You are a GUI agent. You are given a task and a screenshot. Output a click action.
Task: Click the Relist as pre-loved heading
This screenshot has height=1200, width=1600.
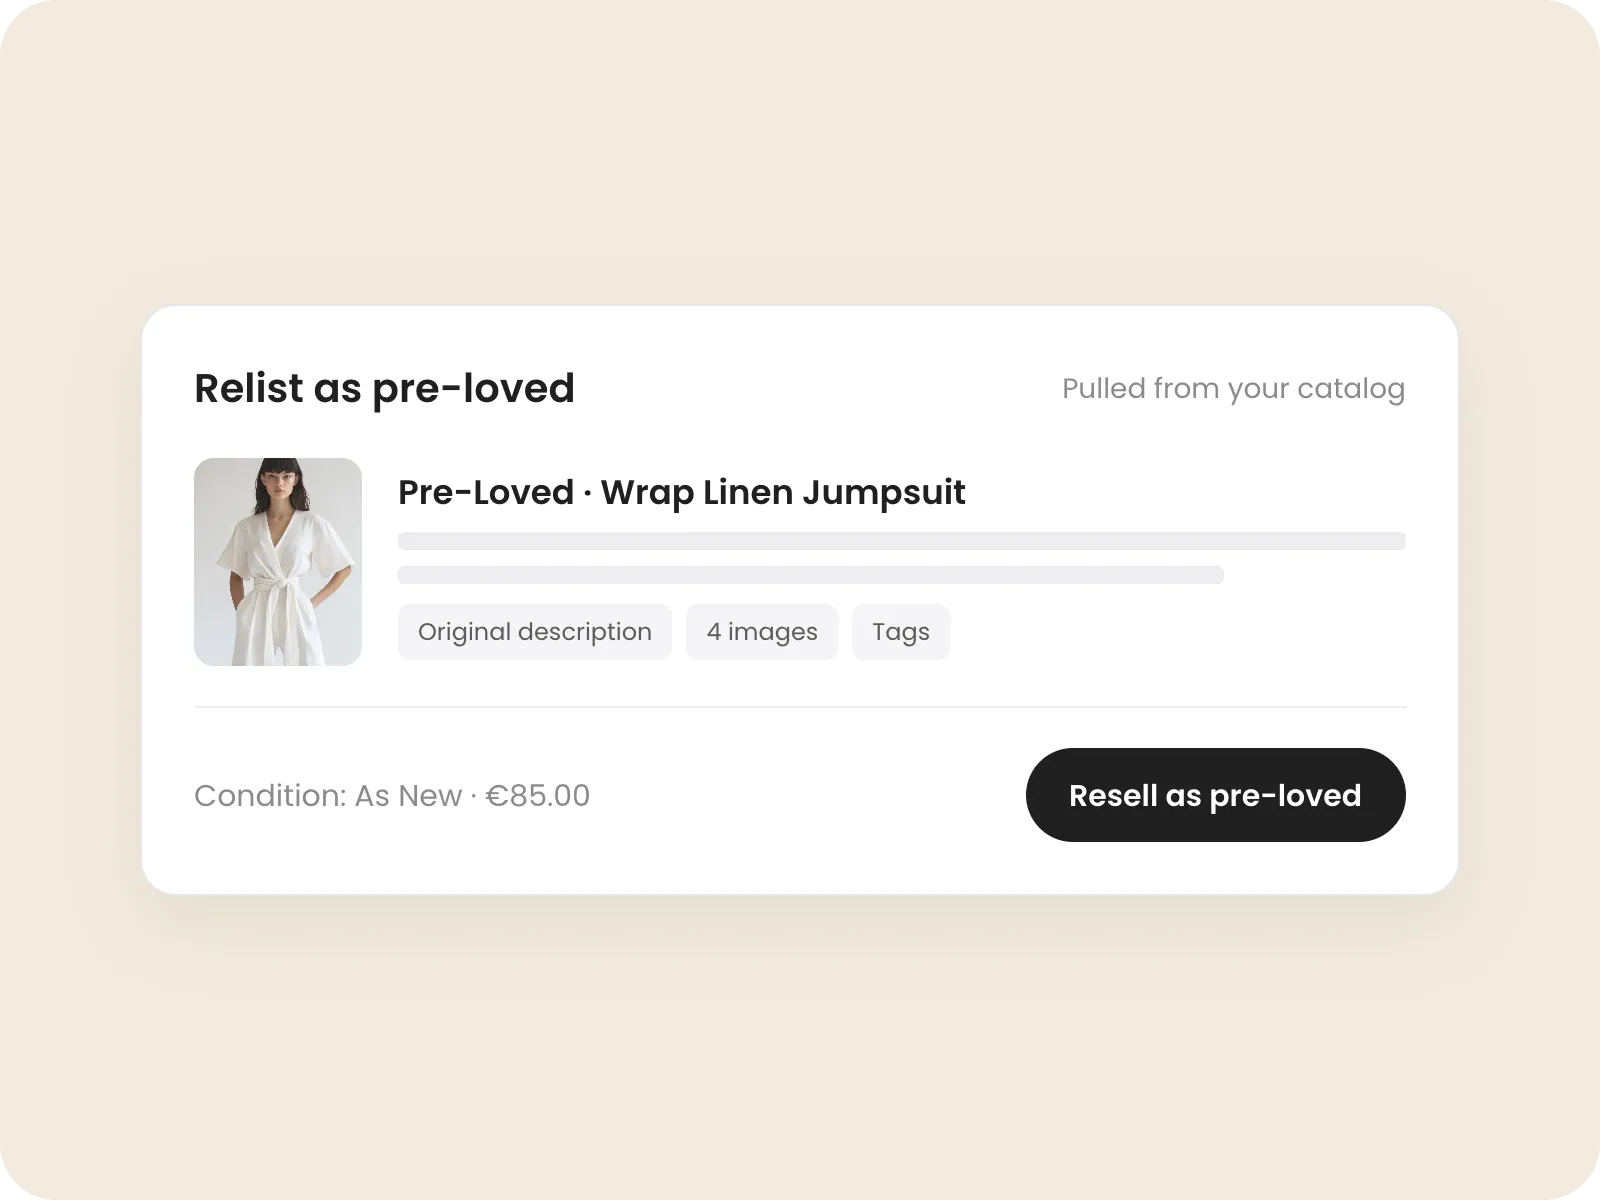(384, 388)
